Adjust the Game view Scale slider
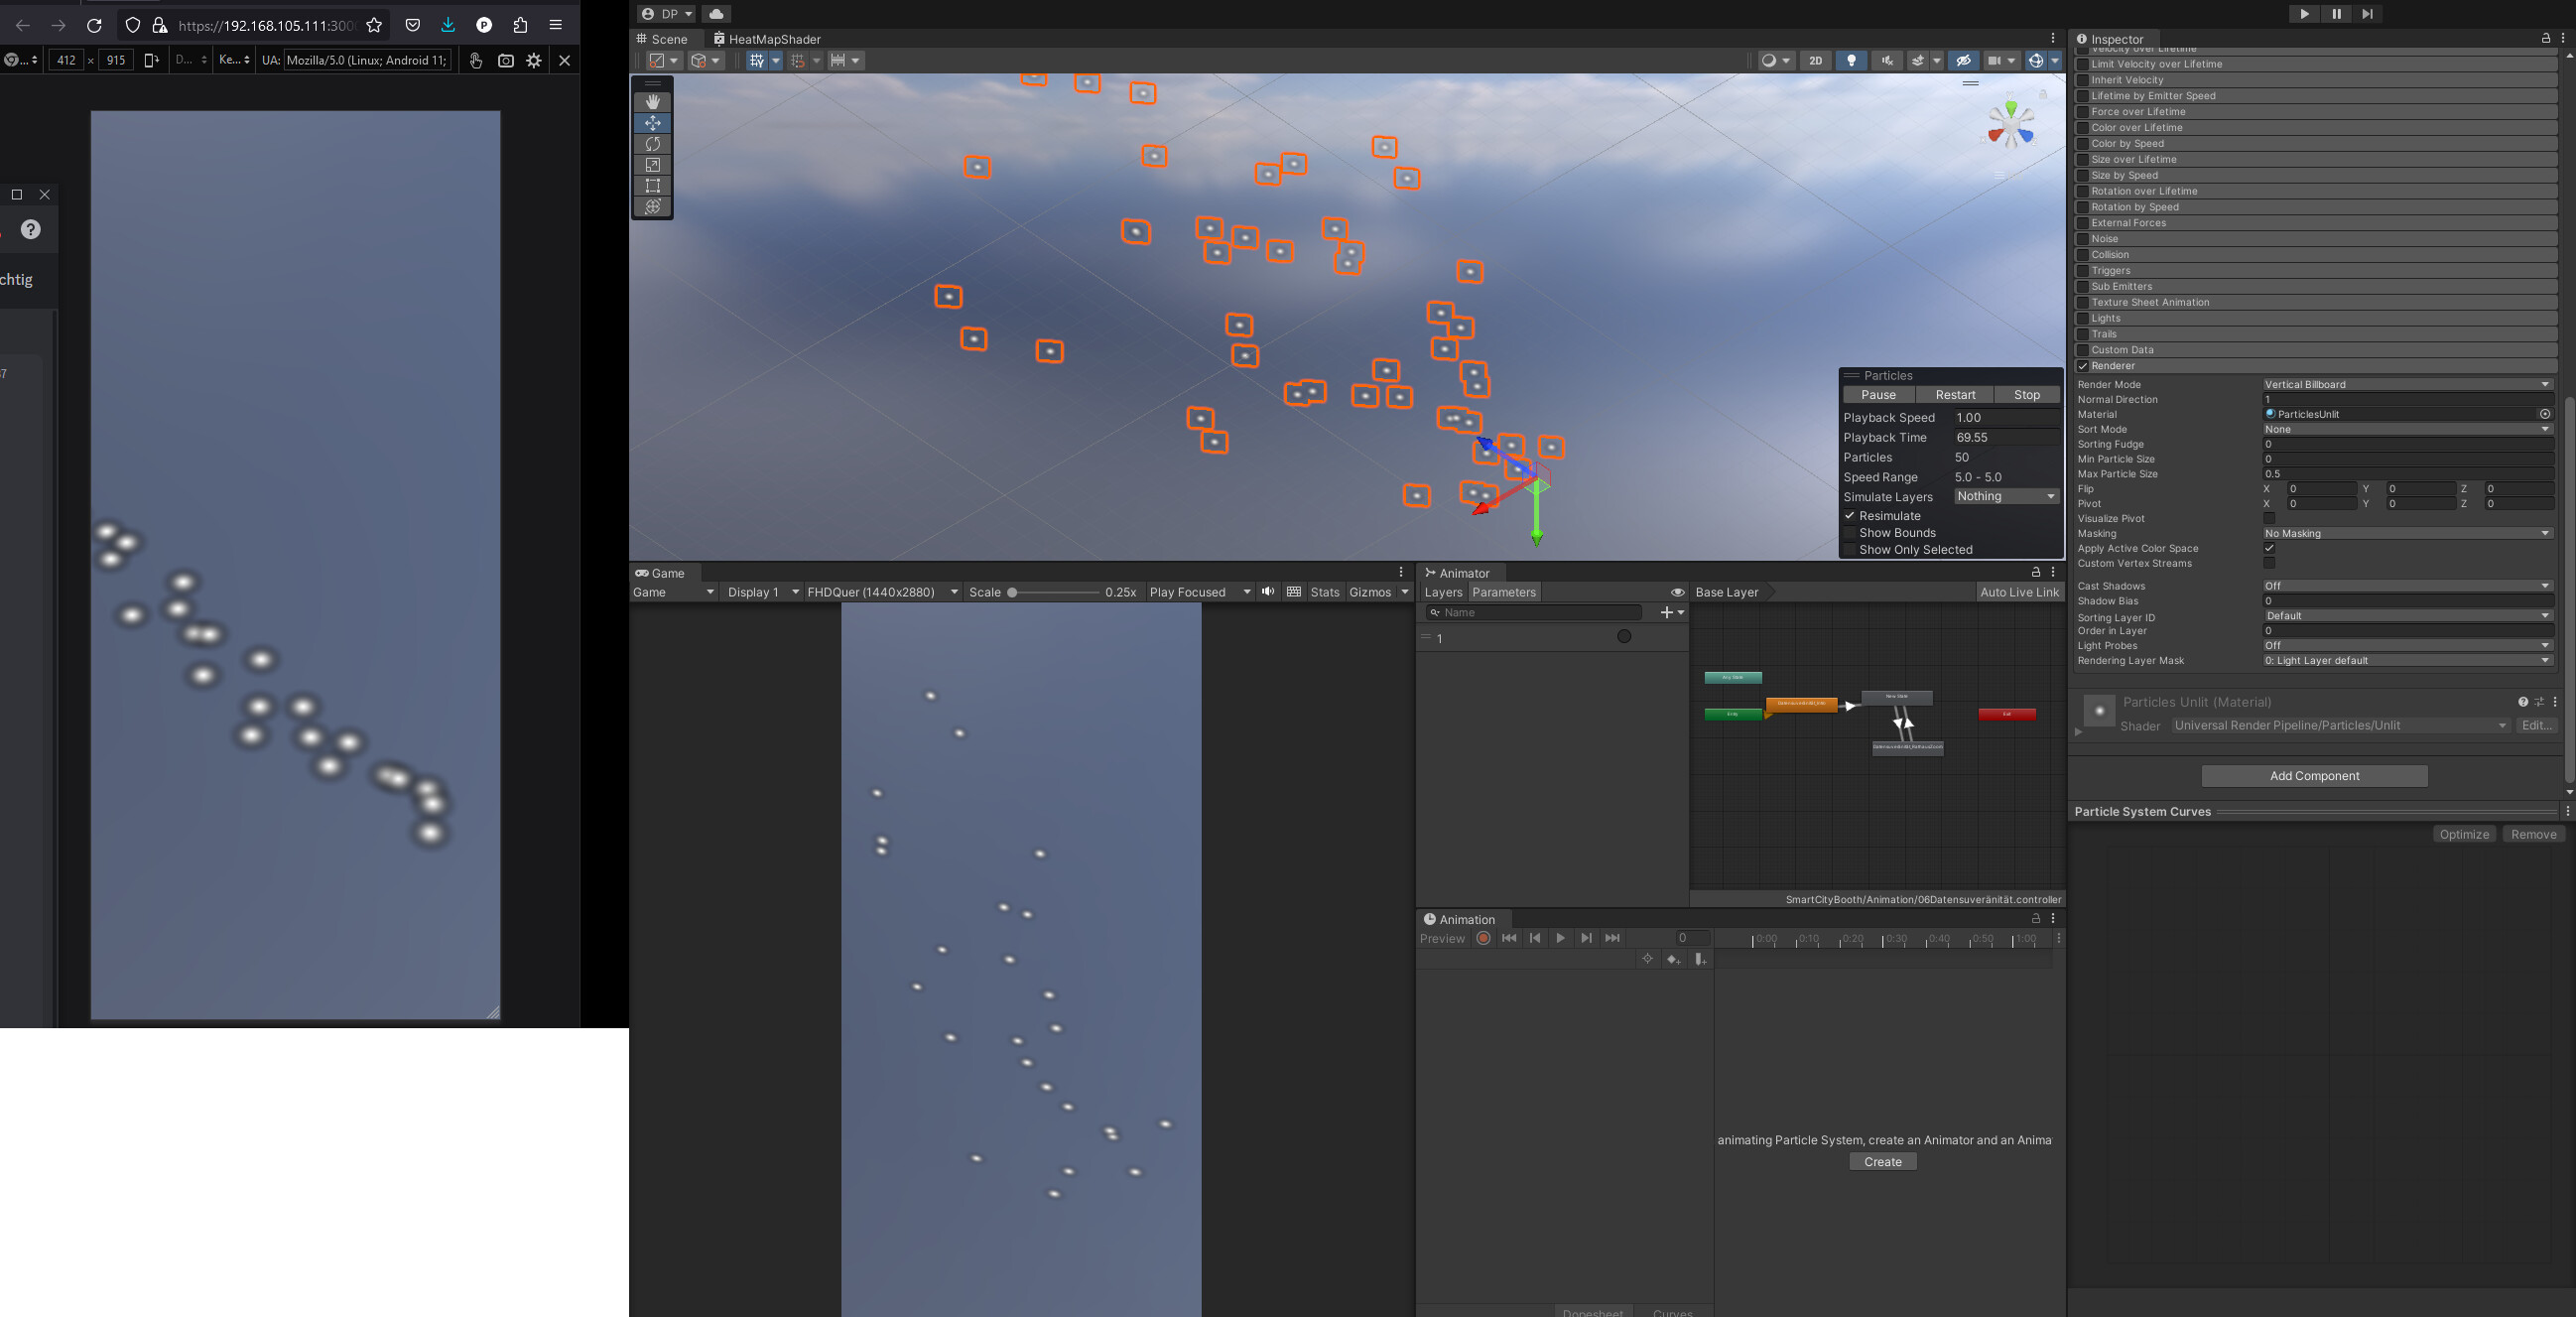2576x1317 pixels. tap(1013, 592)
